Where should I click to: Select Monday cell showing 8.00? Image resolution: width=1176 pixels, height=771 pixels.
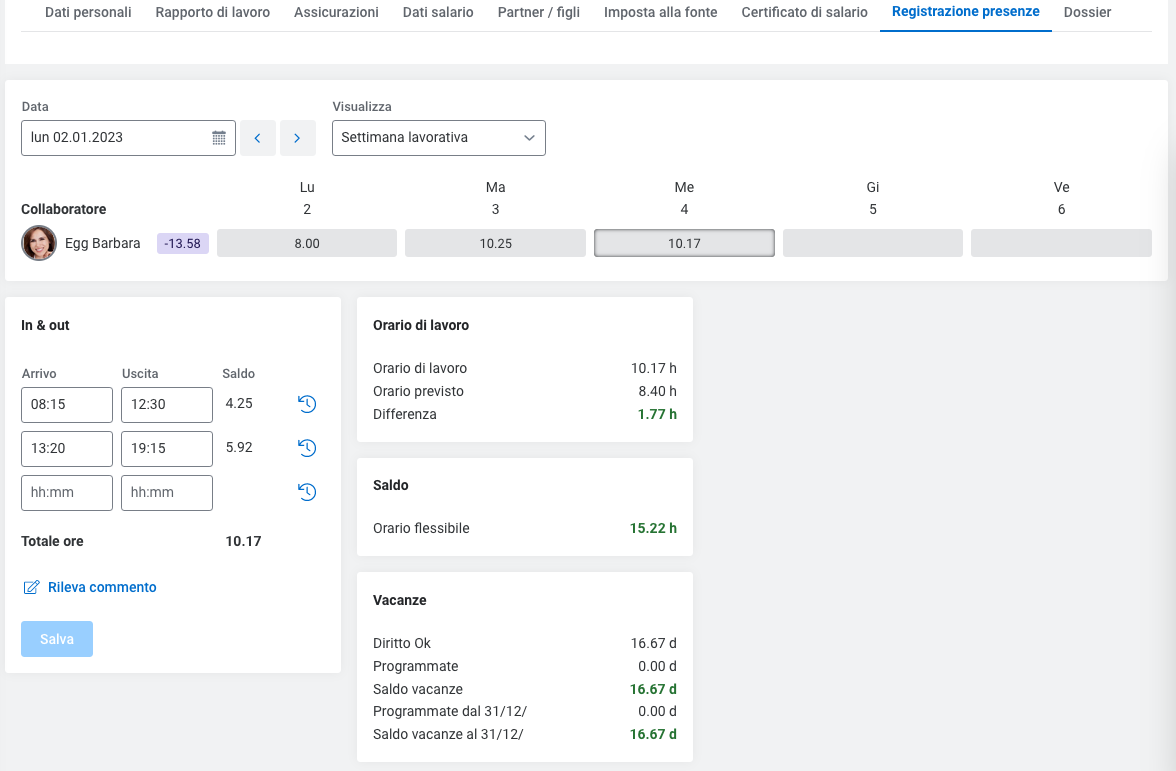[307, 243]
